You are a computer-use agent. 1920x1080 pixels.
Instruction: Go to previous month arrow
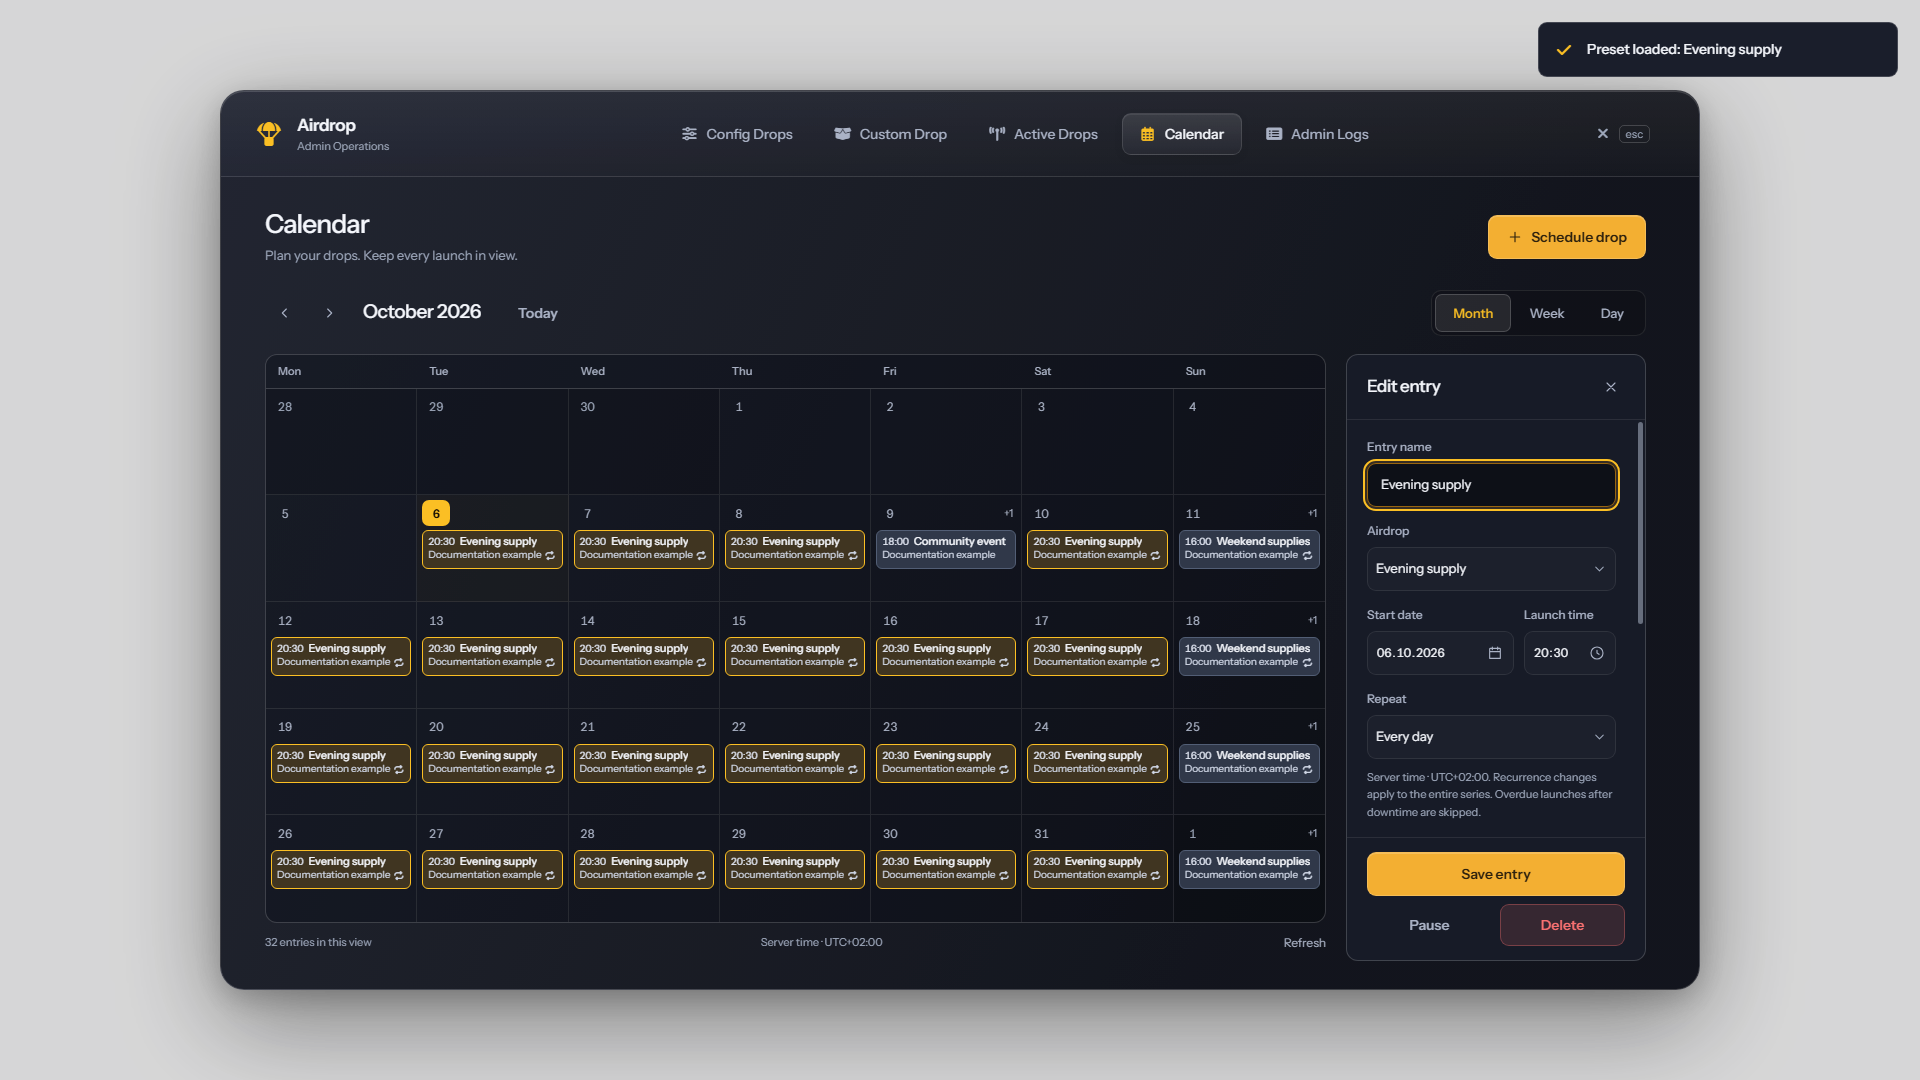pyautogui.click(x=285, y=313)
